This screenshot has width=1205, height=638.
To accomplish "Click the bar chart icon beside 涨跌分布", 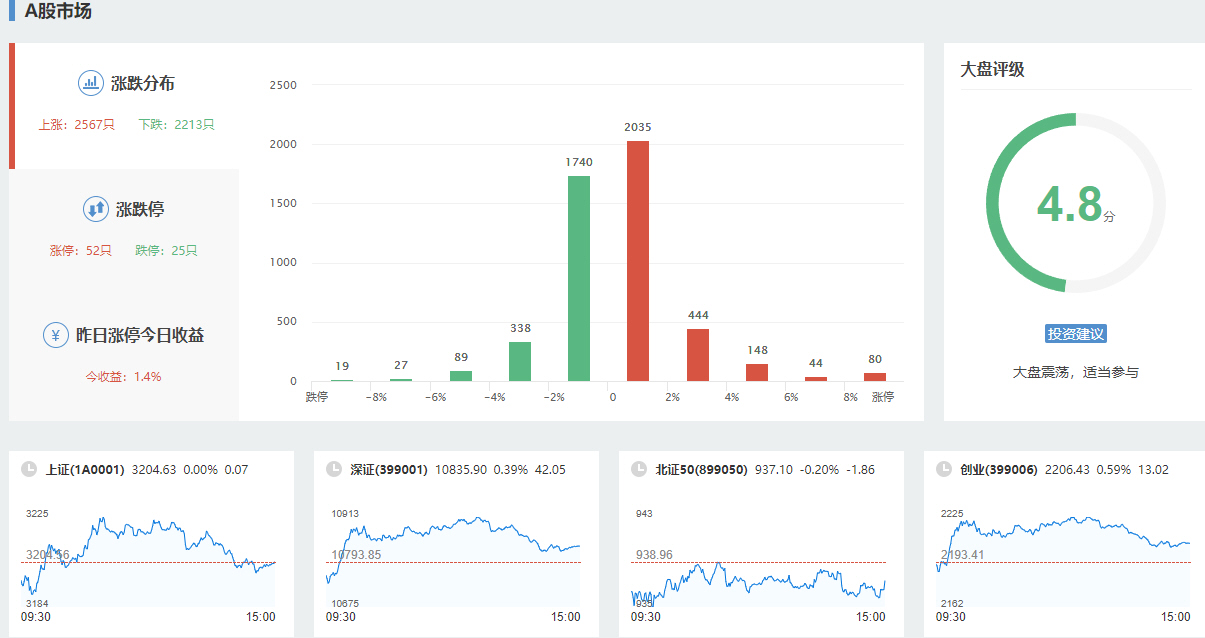I will [91, 83].
